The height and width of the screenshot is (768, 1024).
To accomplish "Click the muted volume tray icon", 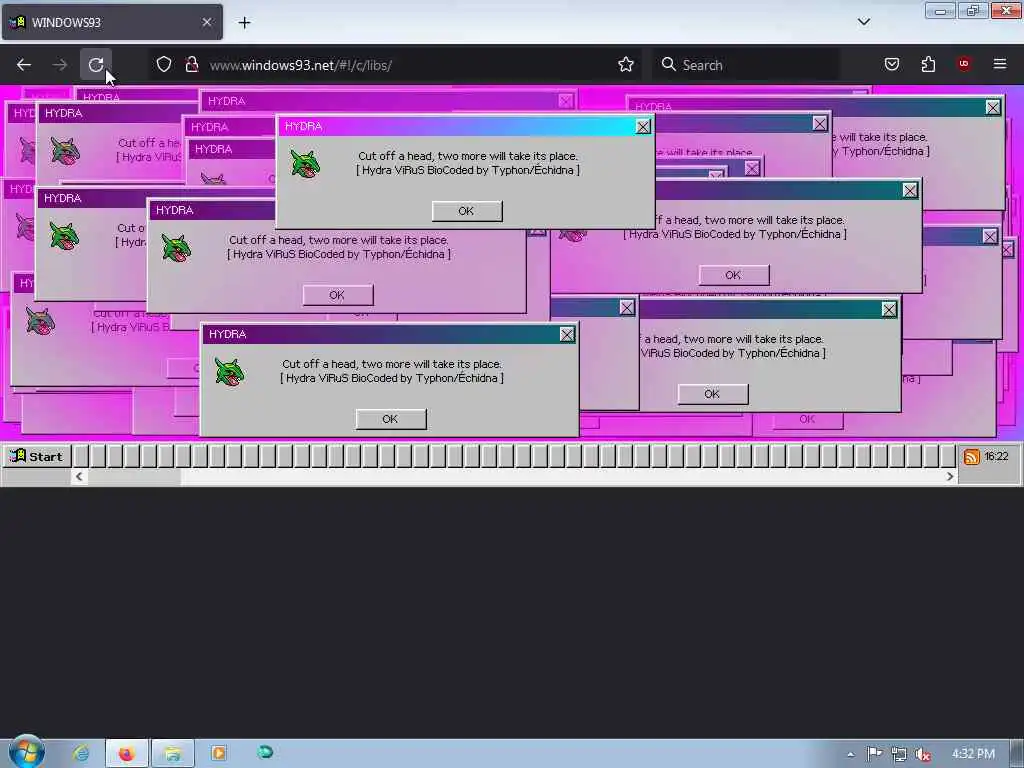I will [x=923, y=754].
